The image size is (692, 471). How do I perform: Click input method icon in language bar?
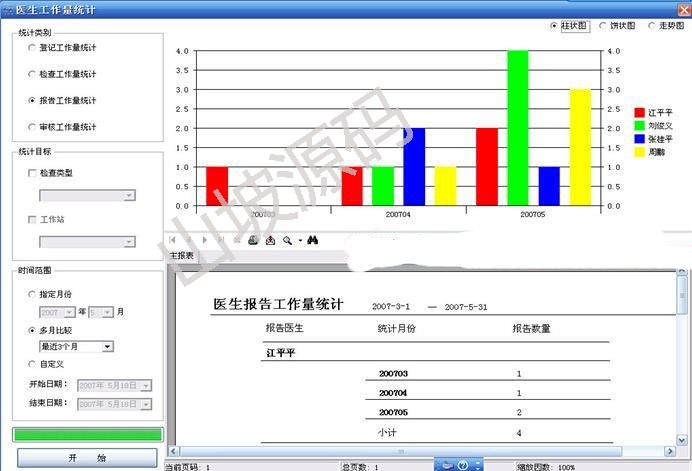pyautogui.click(x=447, y=465)
